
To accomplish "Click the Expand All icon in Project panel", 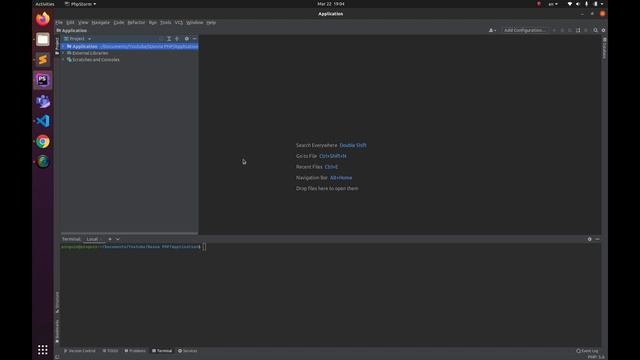I will [169, 39].
